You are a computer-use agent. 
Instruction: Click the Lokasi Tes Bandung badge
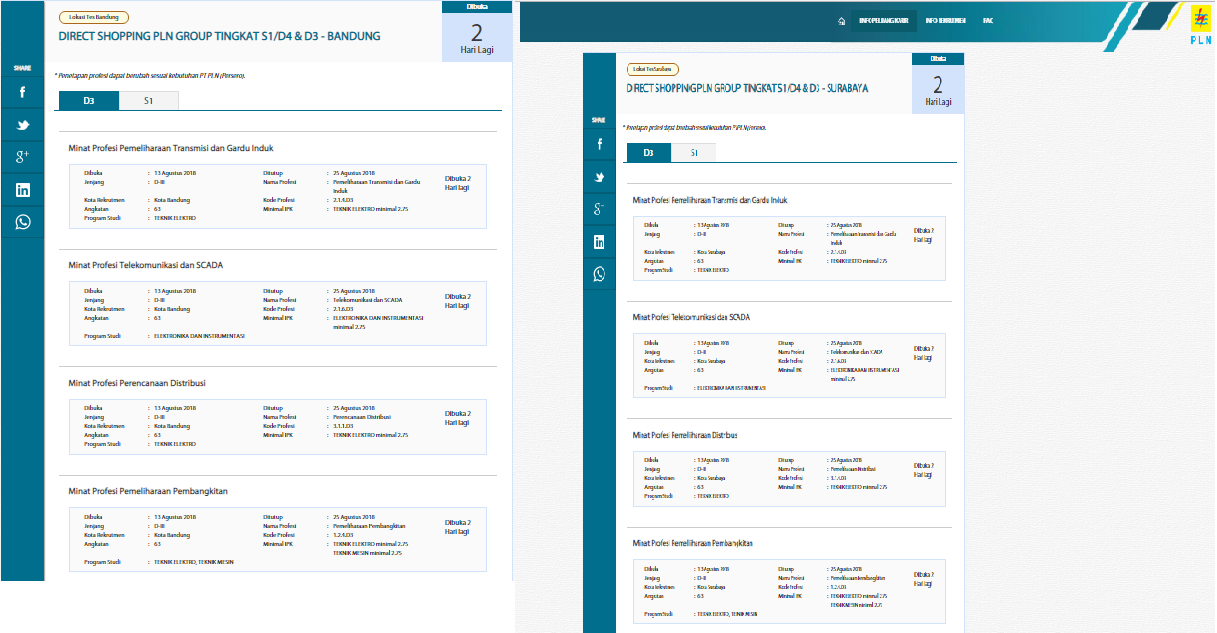tap(94, 17)
